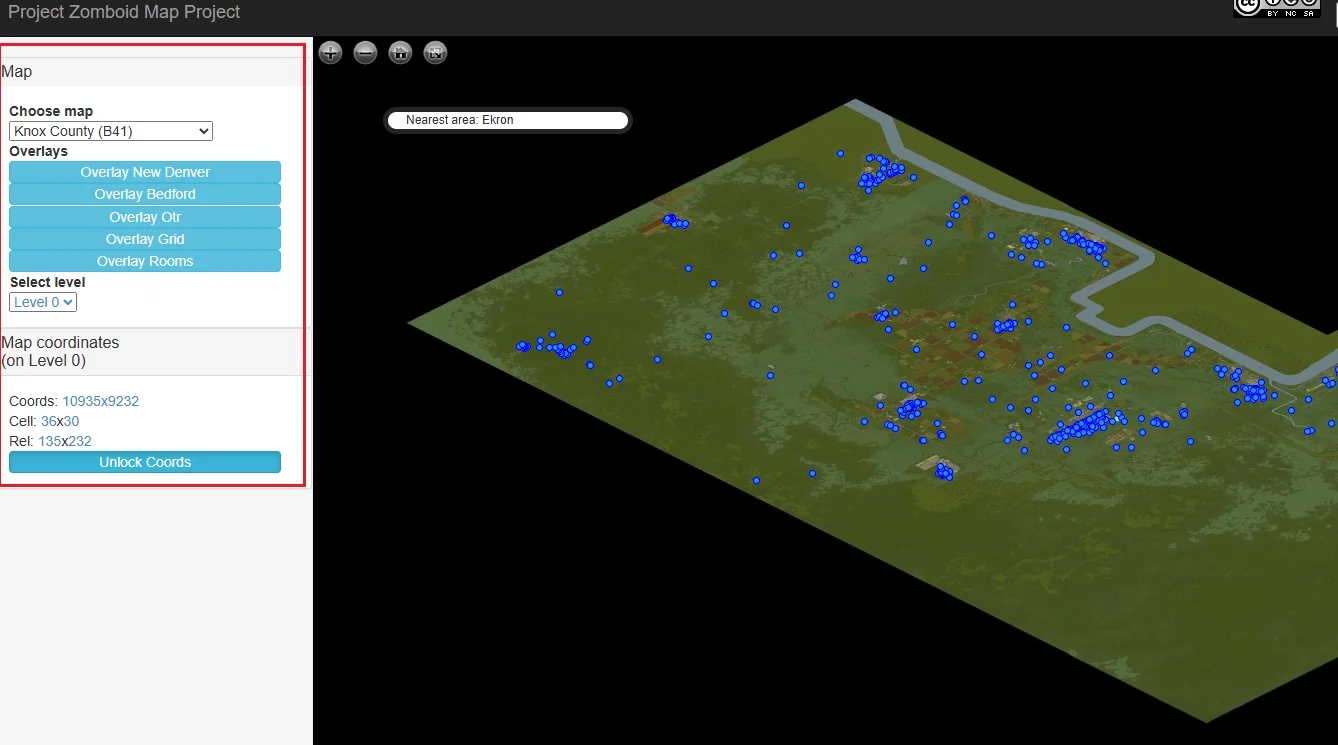Image resolution: width=1338 pixels, height=745 pixels.
Task: Click the Map panel header
Action: [x=152, y=72]
